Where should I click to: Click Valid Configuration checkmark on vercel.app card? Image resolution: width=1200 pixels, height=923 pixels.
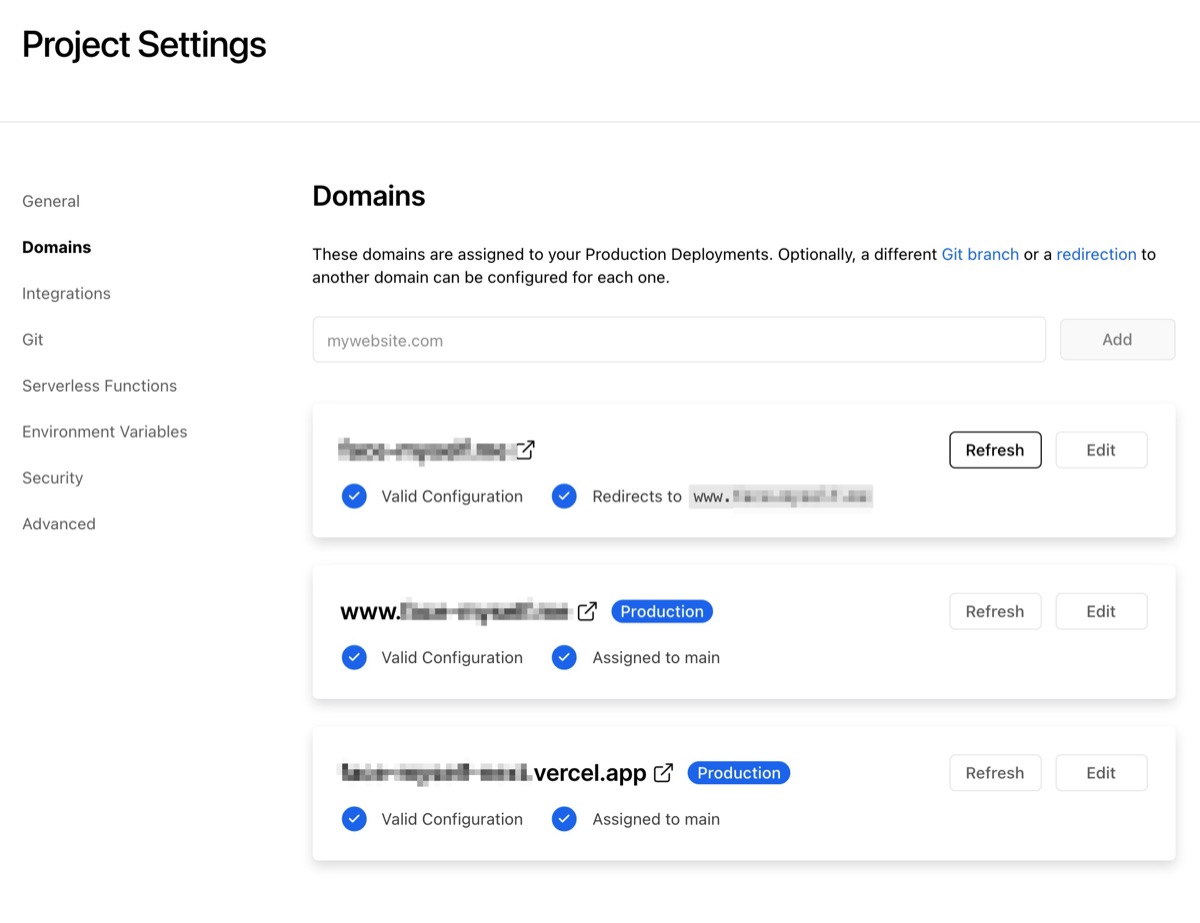(354, 818)
